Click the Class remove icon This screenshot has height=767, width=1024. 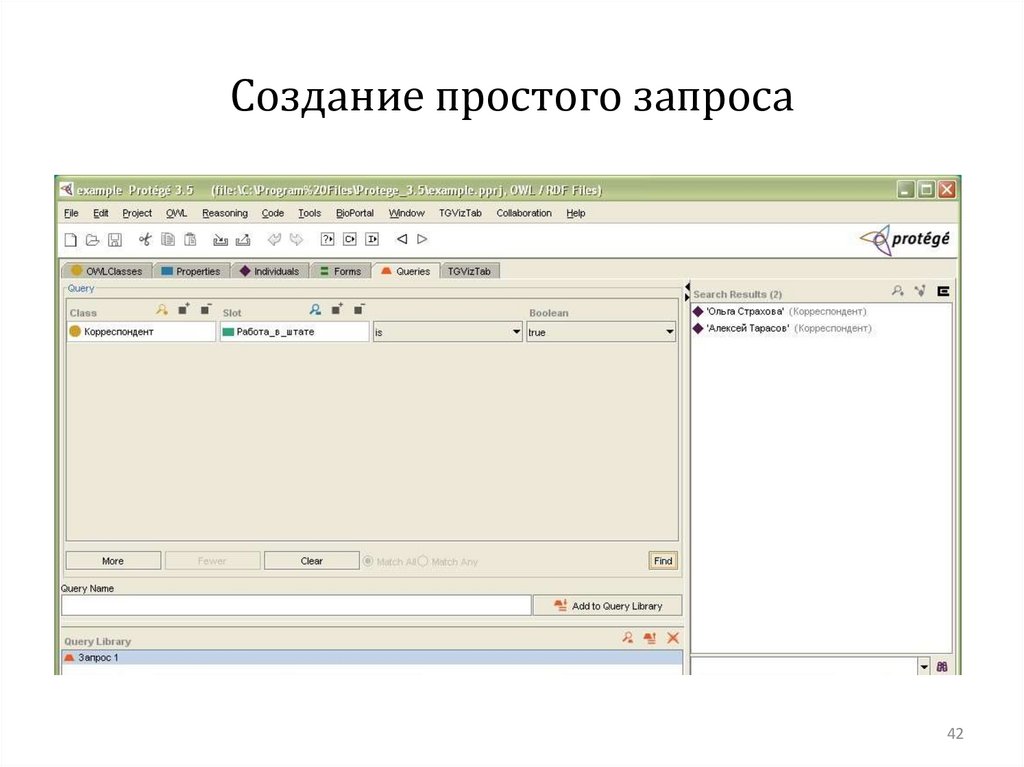click(x=206, y=309)
